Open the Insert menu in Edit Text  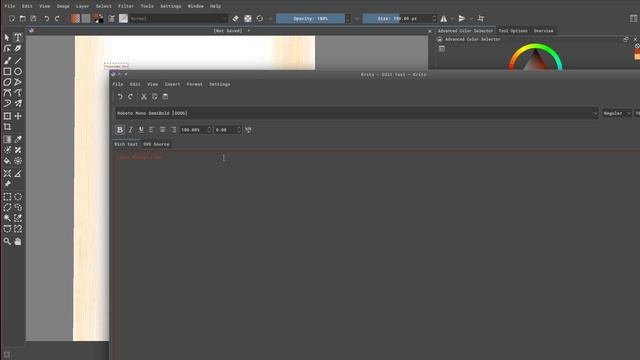tap(172, 84)
